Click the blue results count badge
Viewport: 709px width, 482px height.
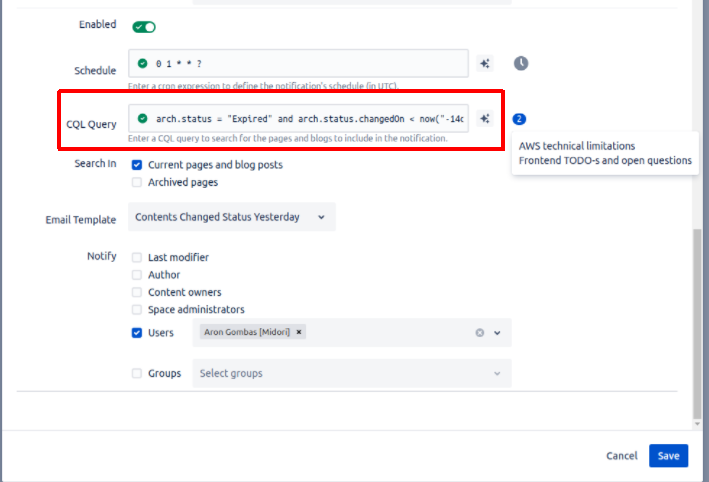point(519,119)
